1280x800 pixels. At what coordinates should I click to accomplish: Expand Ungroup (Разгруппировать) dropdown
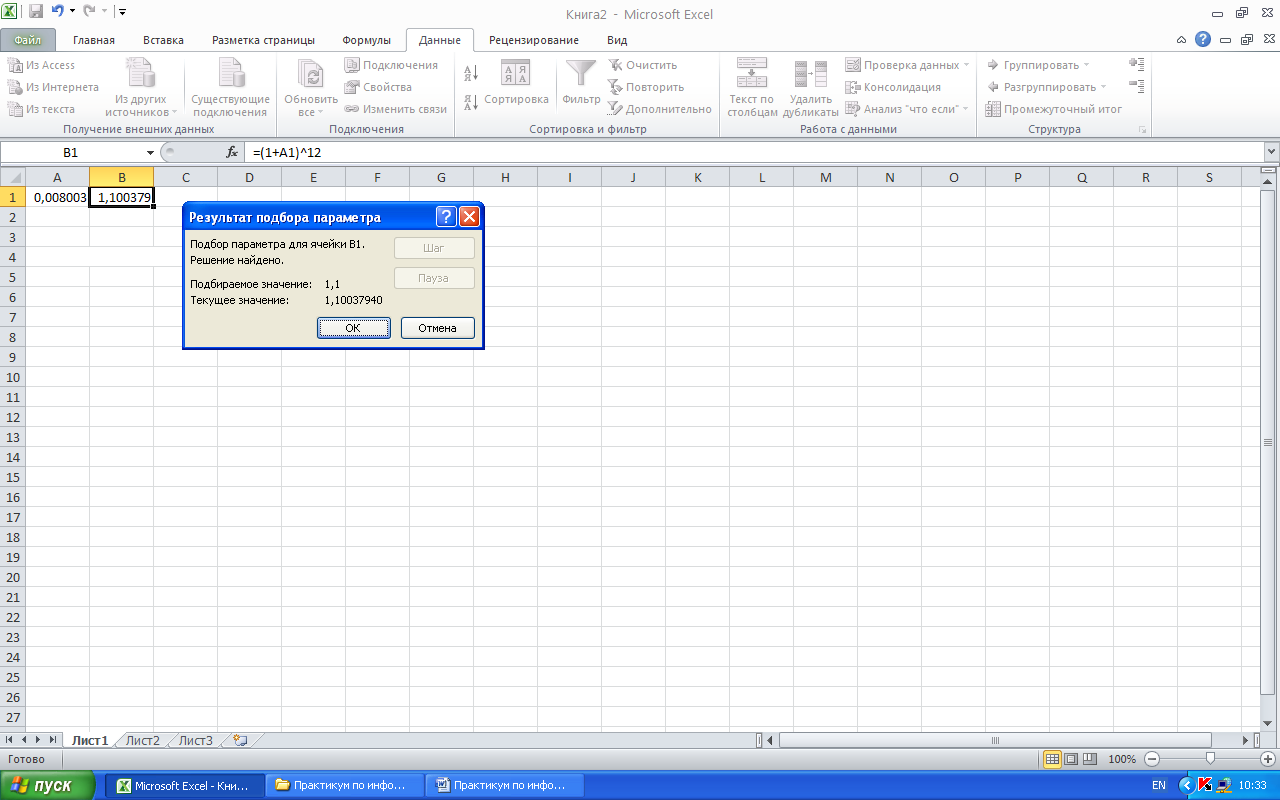coord(1103,87)
